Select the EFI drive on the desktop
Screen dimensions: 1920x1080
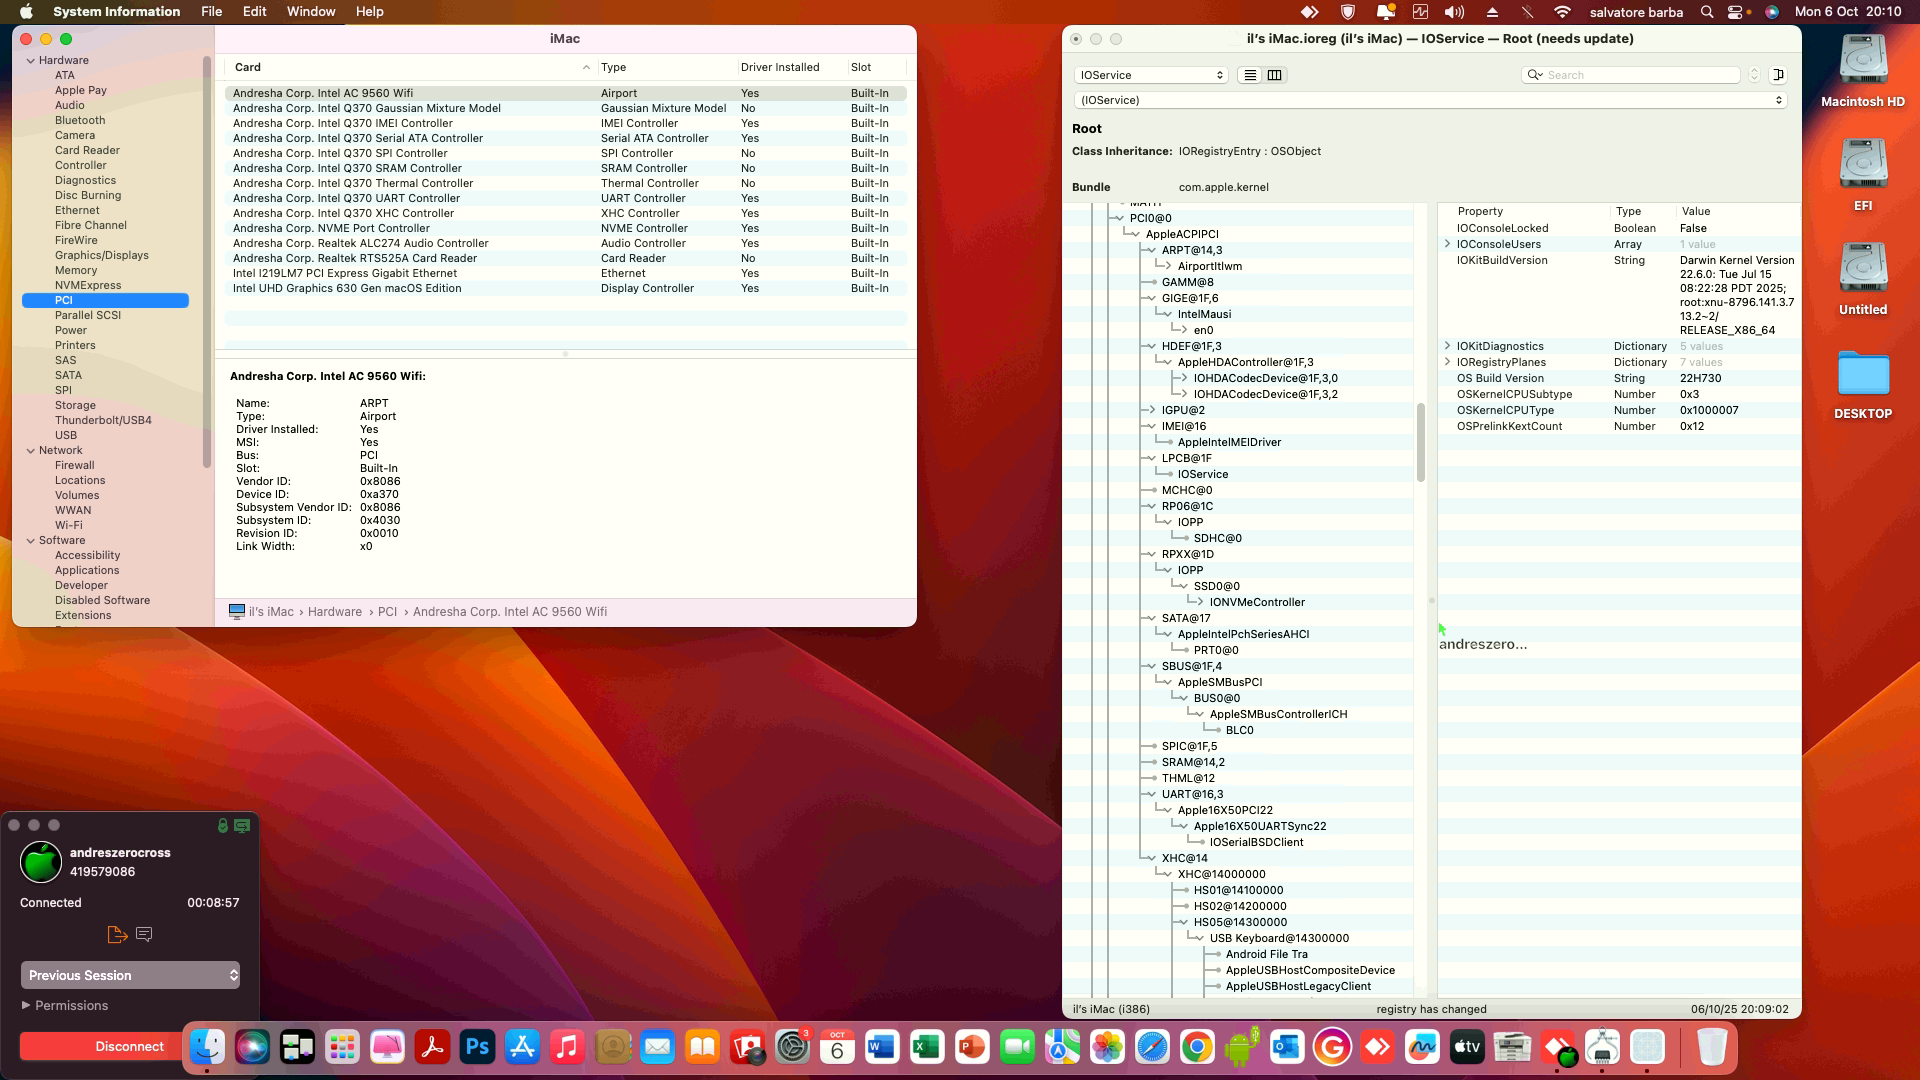pos(1863,165)
